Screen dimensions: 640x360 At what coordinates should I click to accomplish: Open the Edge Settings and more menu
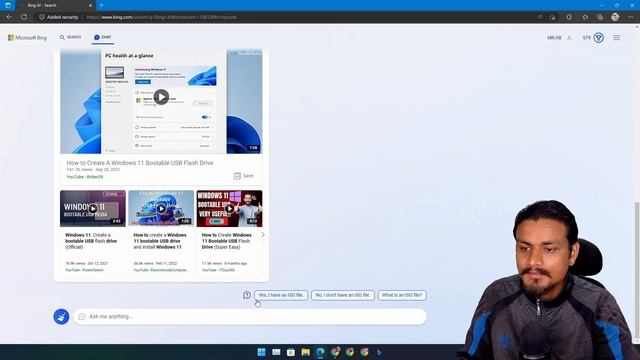(x=631, y=17)
